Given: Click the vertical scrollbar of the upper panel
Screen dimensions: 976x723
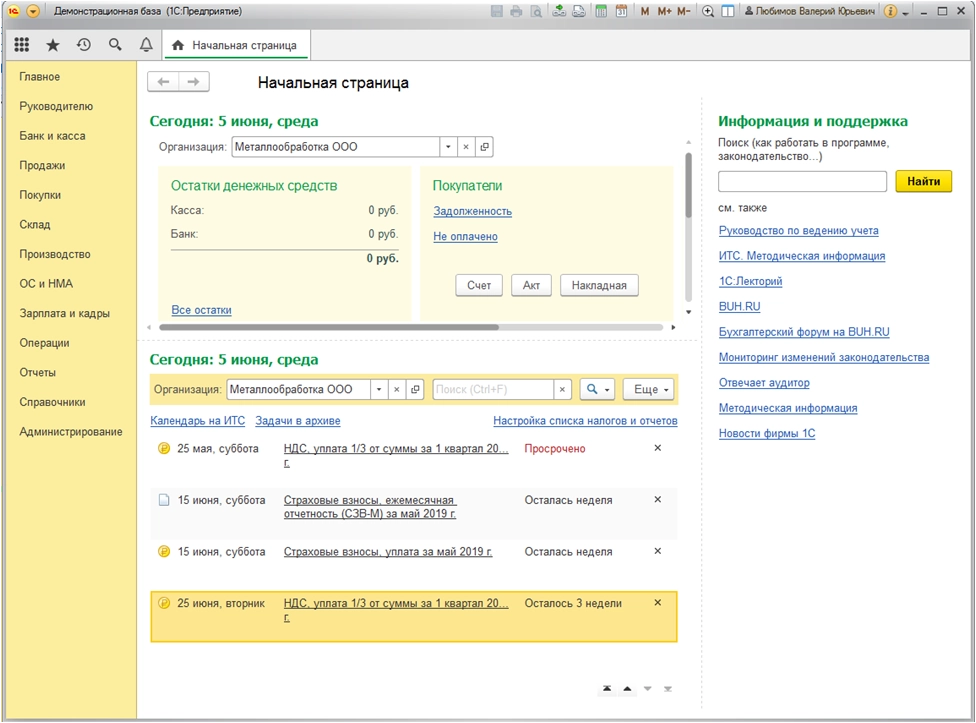Looking at the screenshot, I should coord(688,185).
